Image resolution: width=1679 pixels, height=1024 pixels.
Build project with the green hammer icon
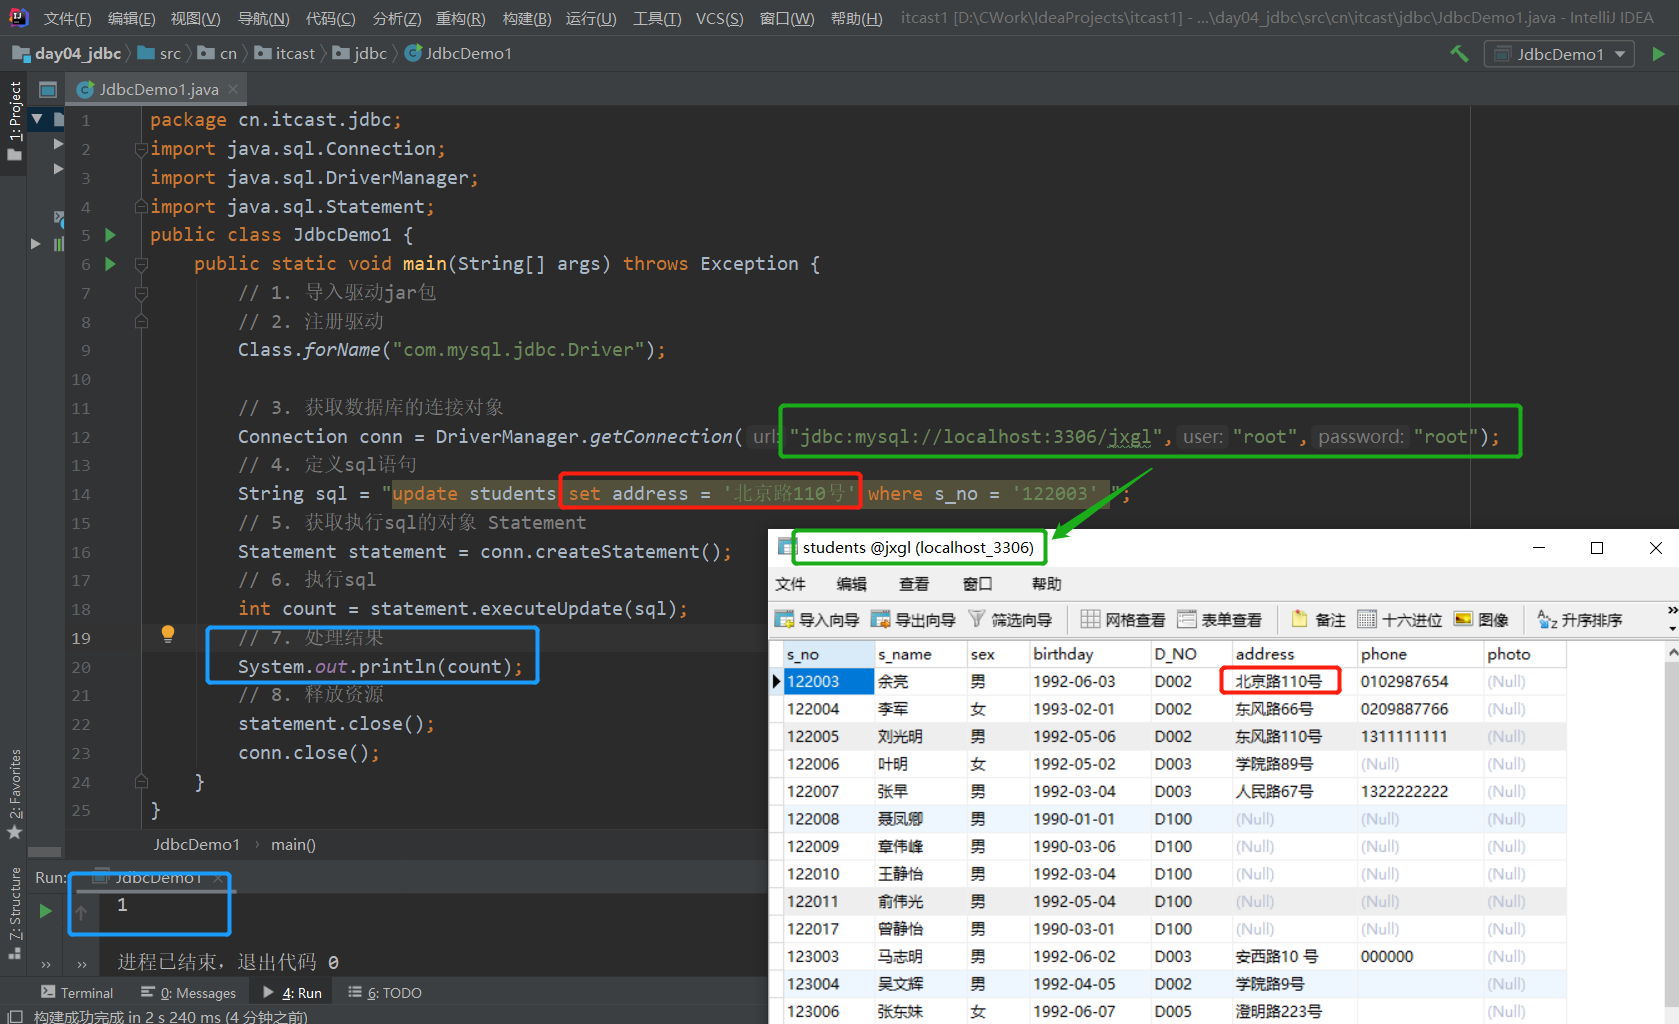point(1459,54)
